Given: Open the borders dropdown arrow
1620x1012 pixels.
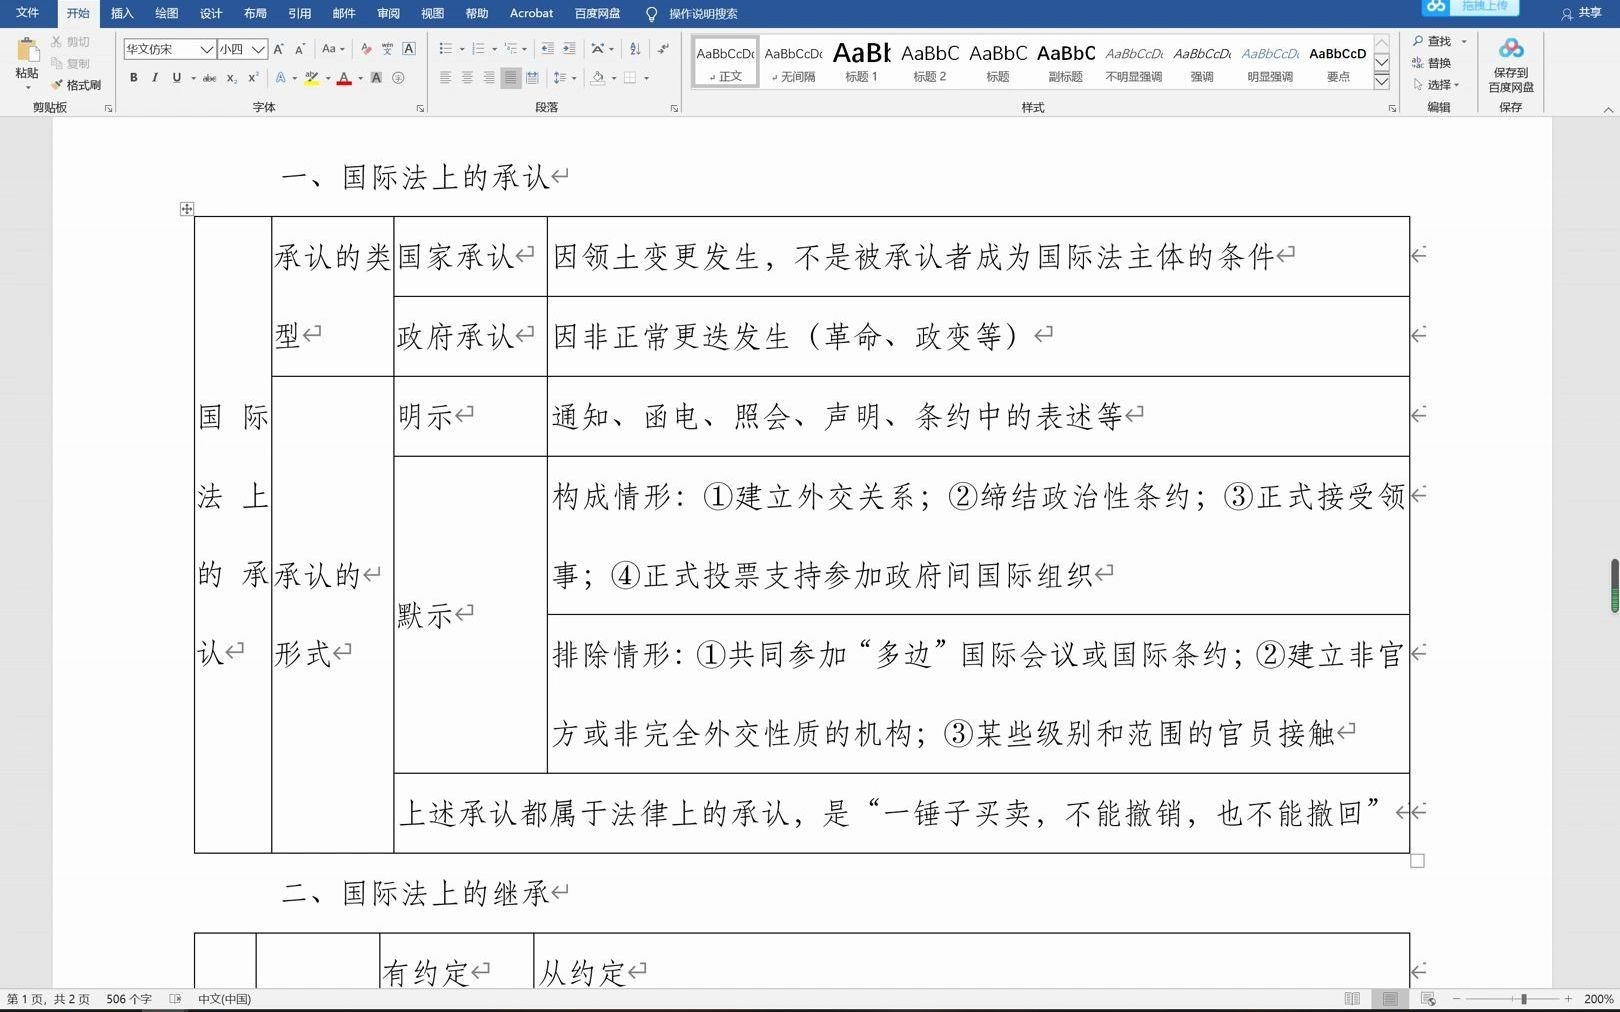Looking at the screenshot, I should coord(646,78).
